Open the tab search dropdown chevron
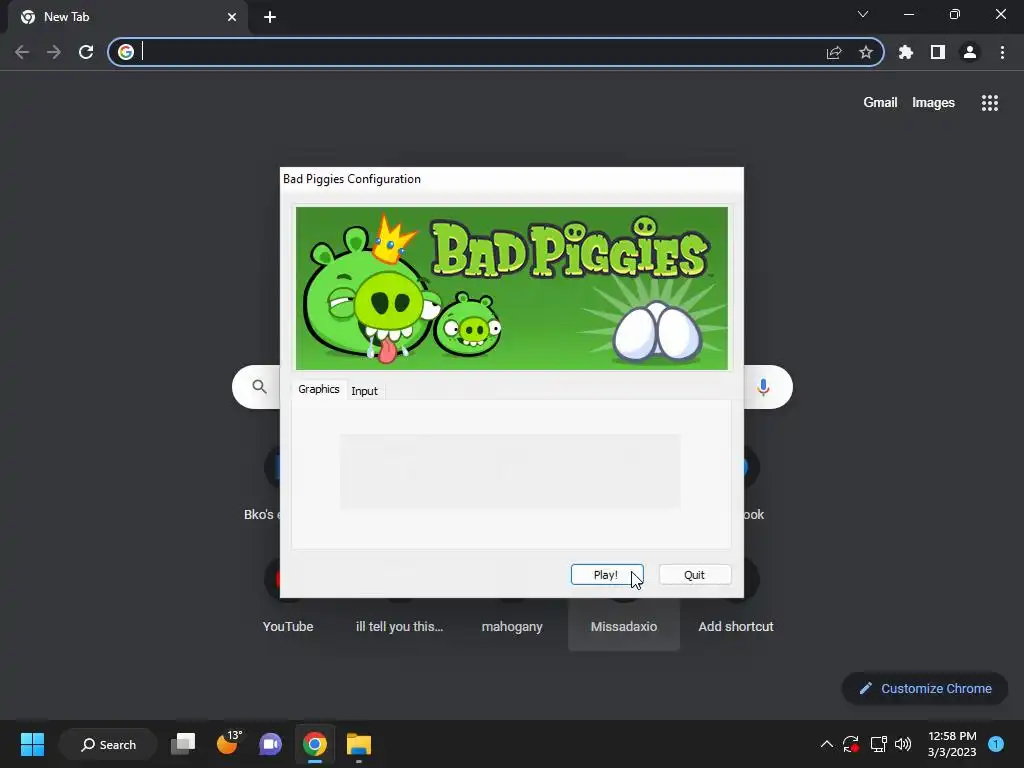Viewport: 1024px width, 768px height. (x=863, y=14)
